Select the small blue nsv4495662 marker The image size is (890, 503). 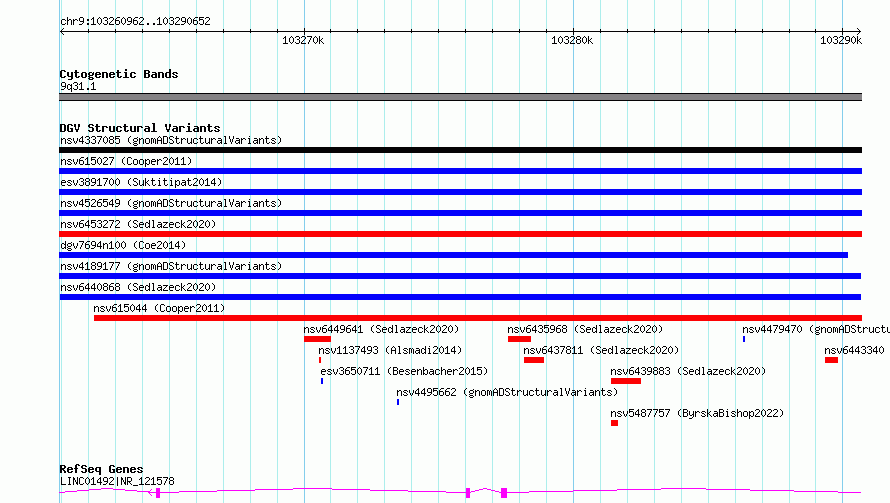[x=398, y=402]
